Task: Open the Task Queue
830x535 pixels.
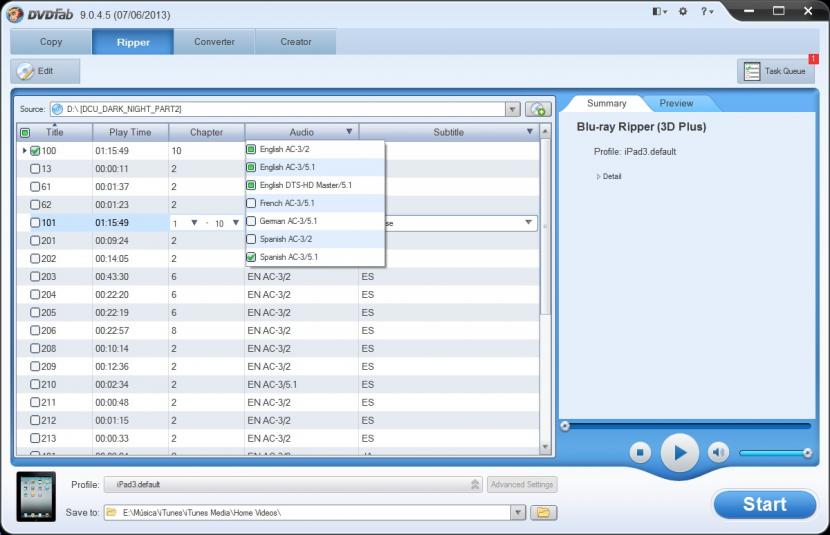Action: pos(775,71)
